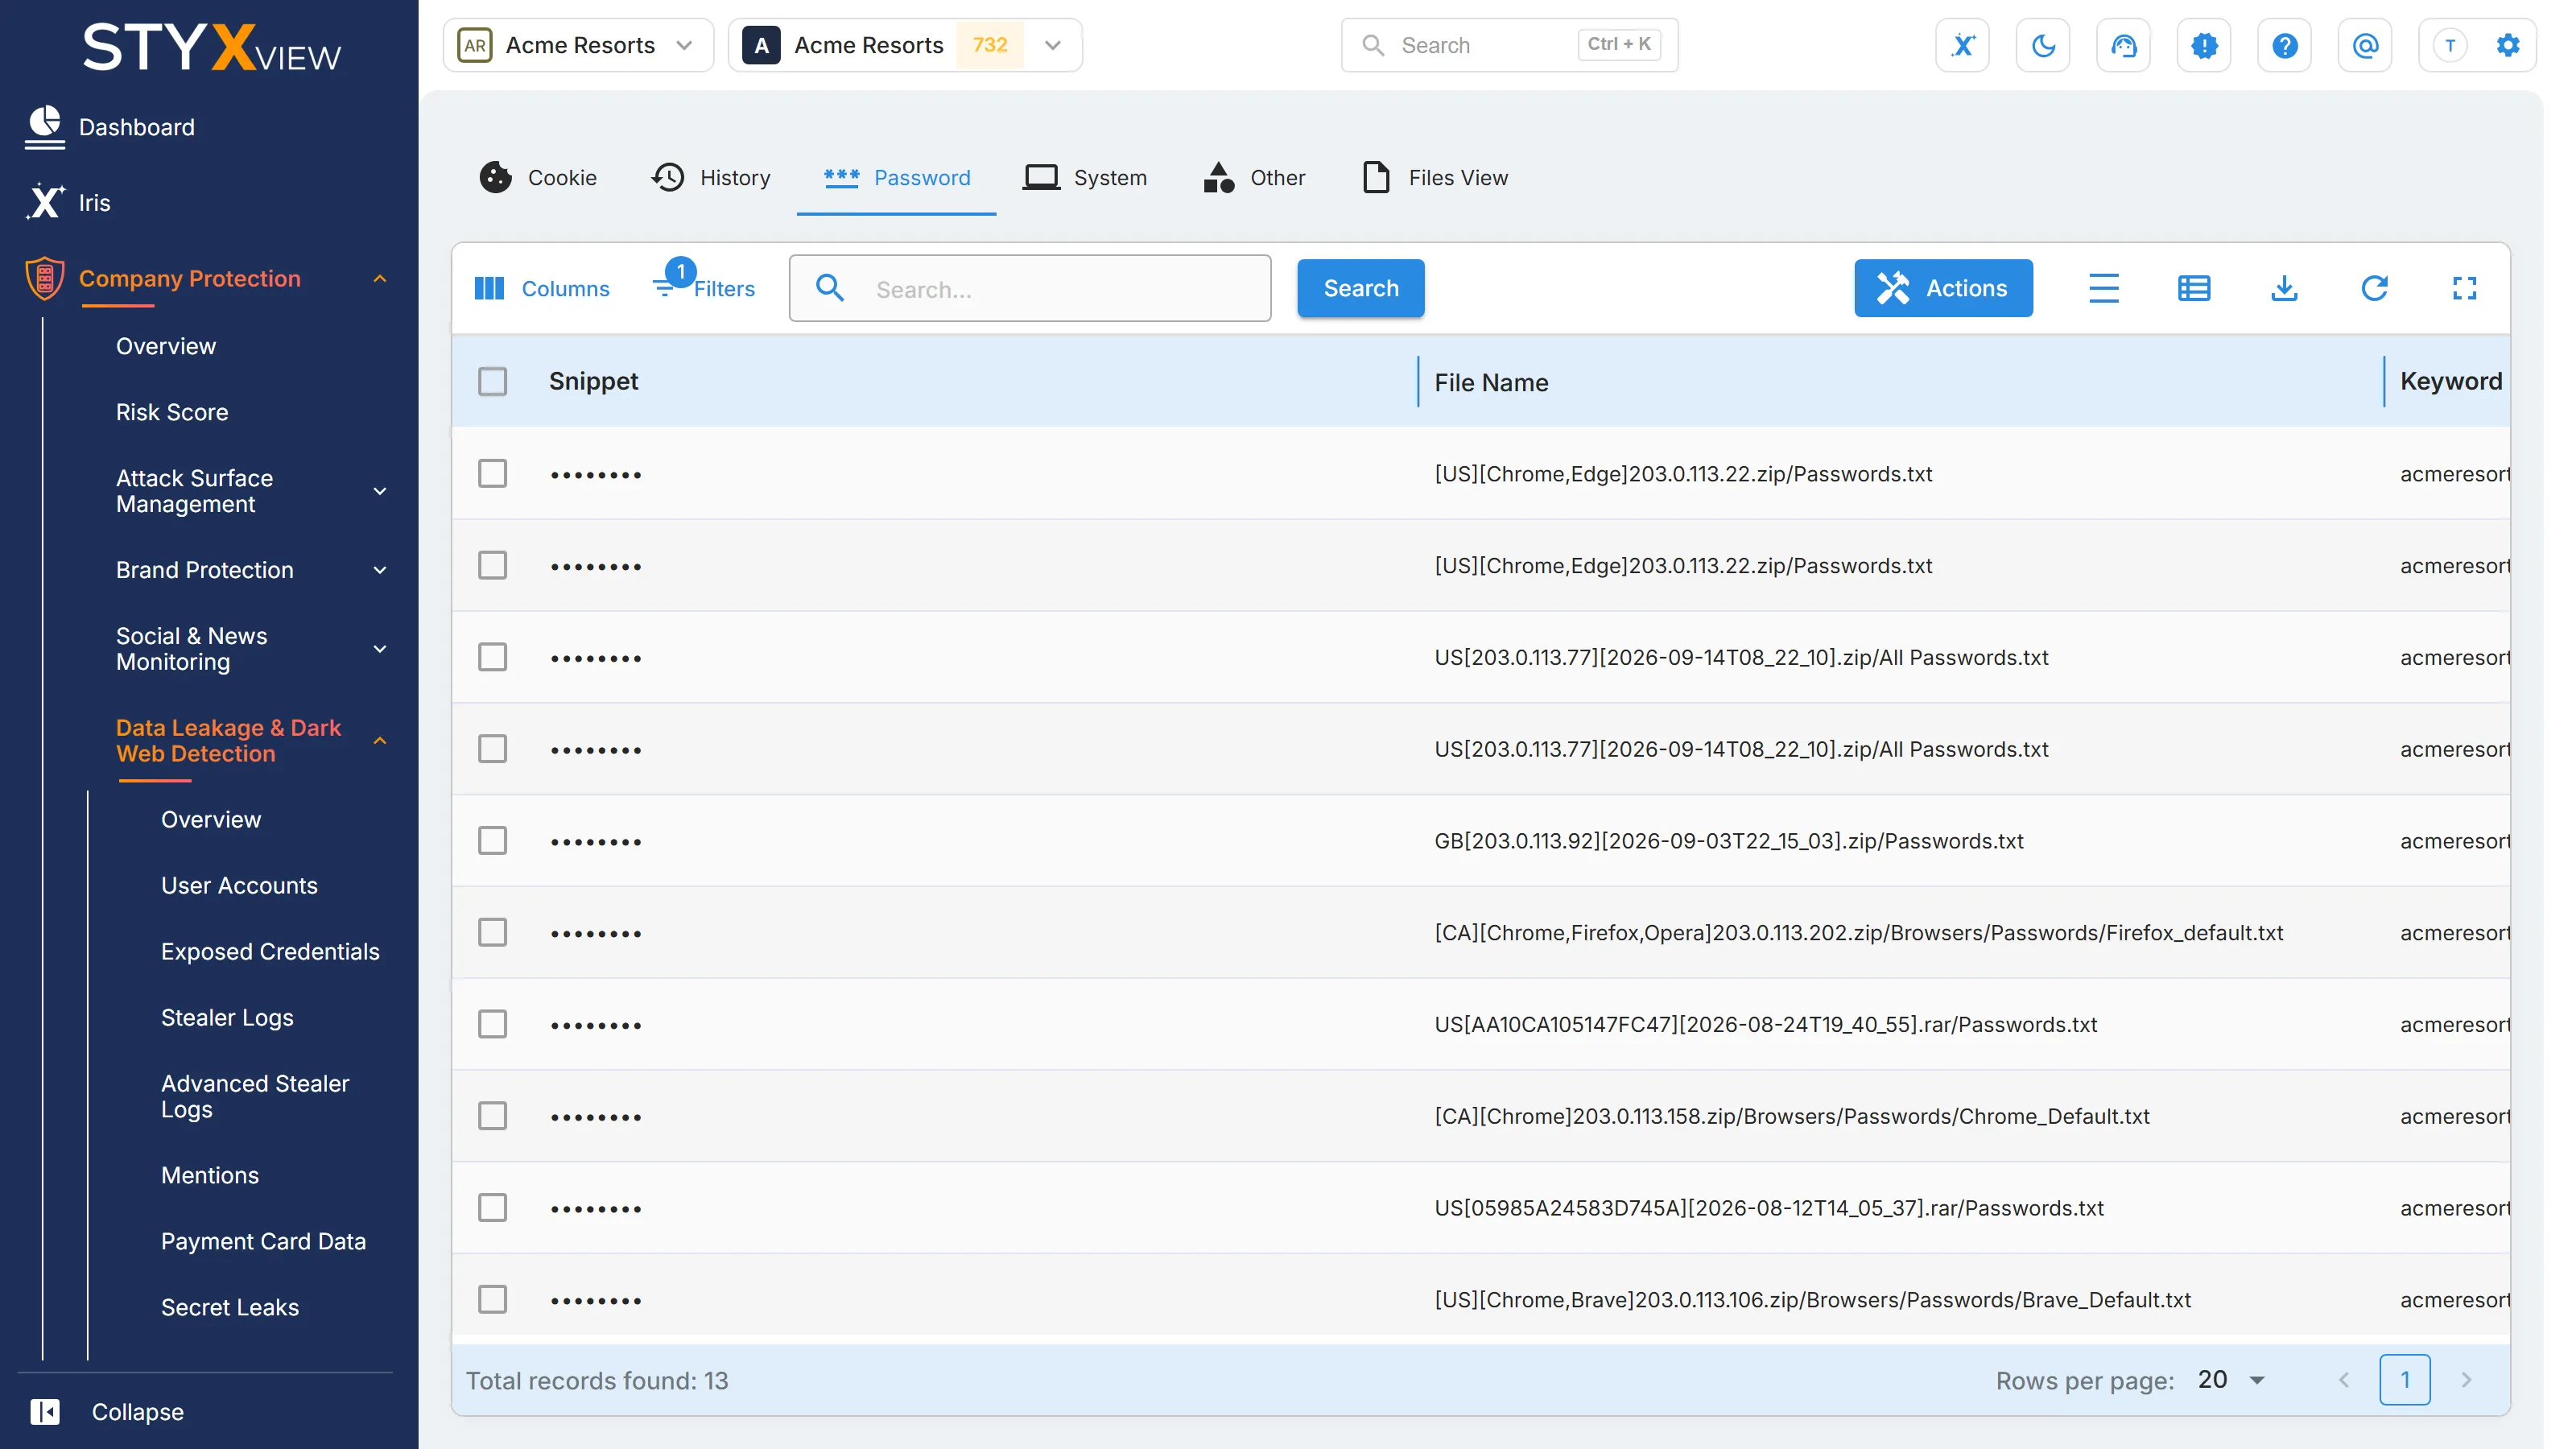Click the StyxView X icon in top bar
2576x1449 pixels.
tap(1962, 45)
